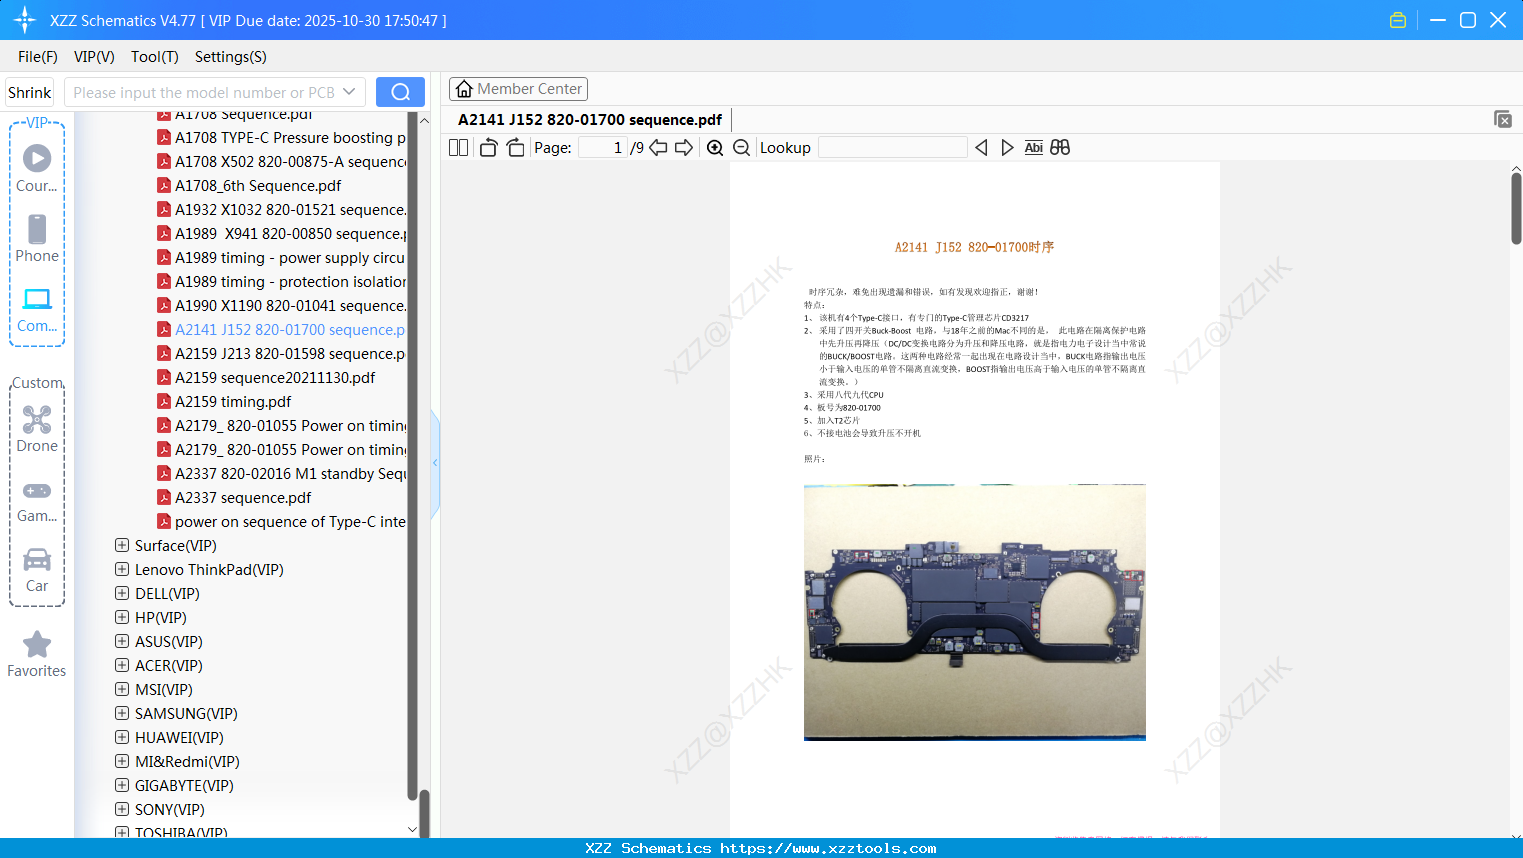Open the VIP(V) menu

point(94,57)
